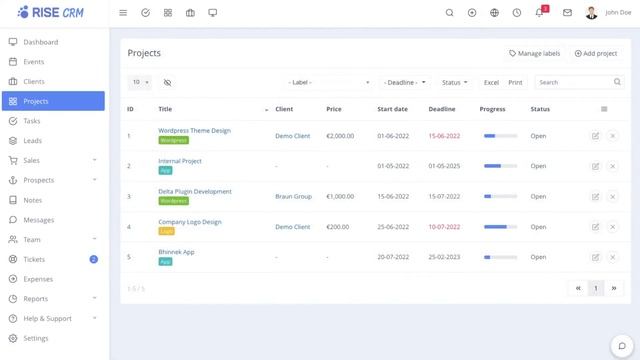Viewport: 640px width, 360px height.
Task: Click the quick add plus circle icon
Action: (472, 13)
